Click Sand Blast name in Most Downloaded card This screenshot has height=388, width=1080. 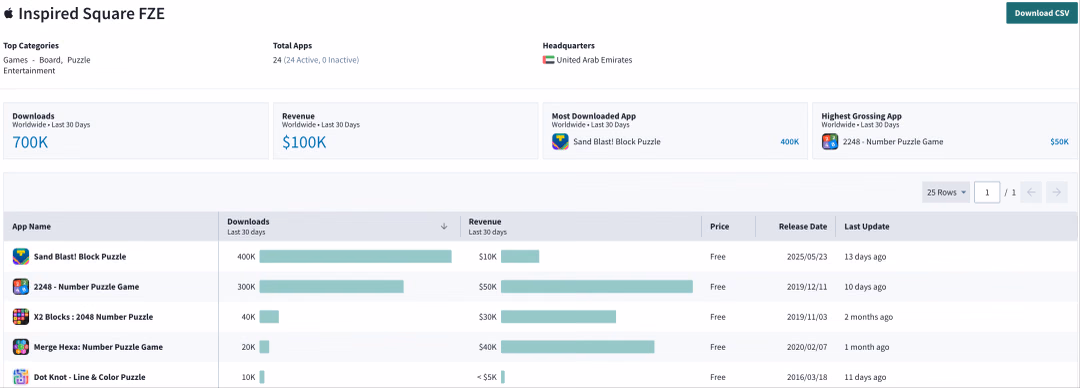pos(616,142)
